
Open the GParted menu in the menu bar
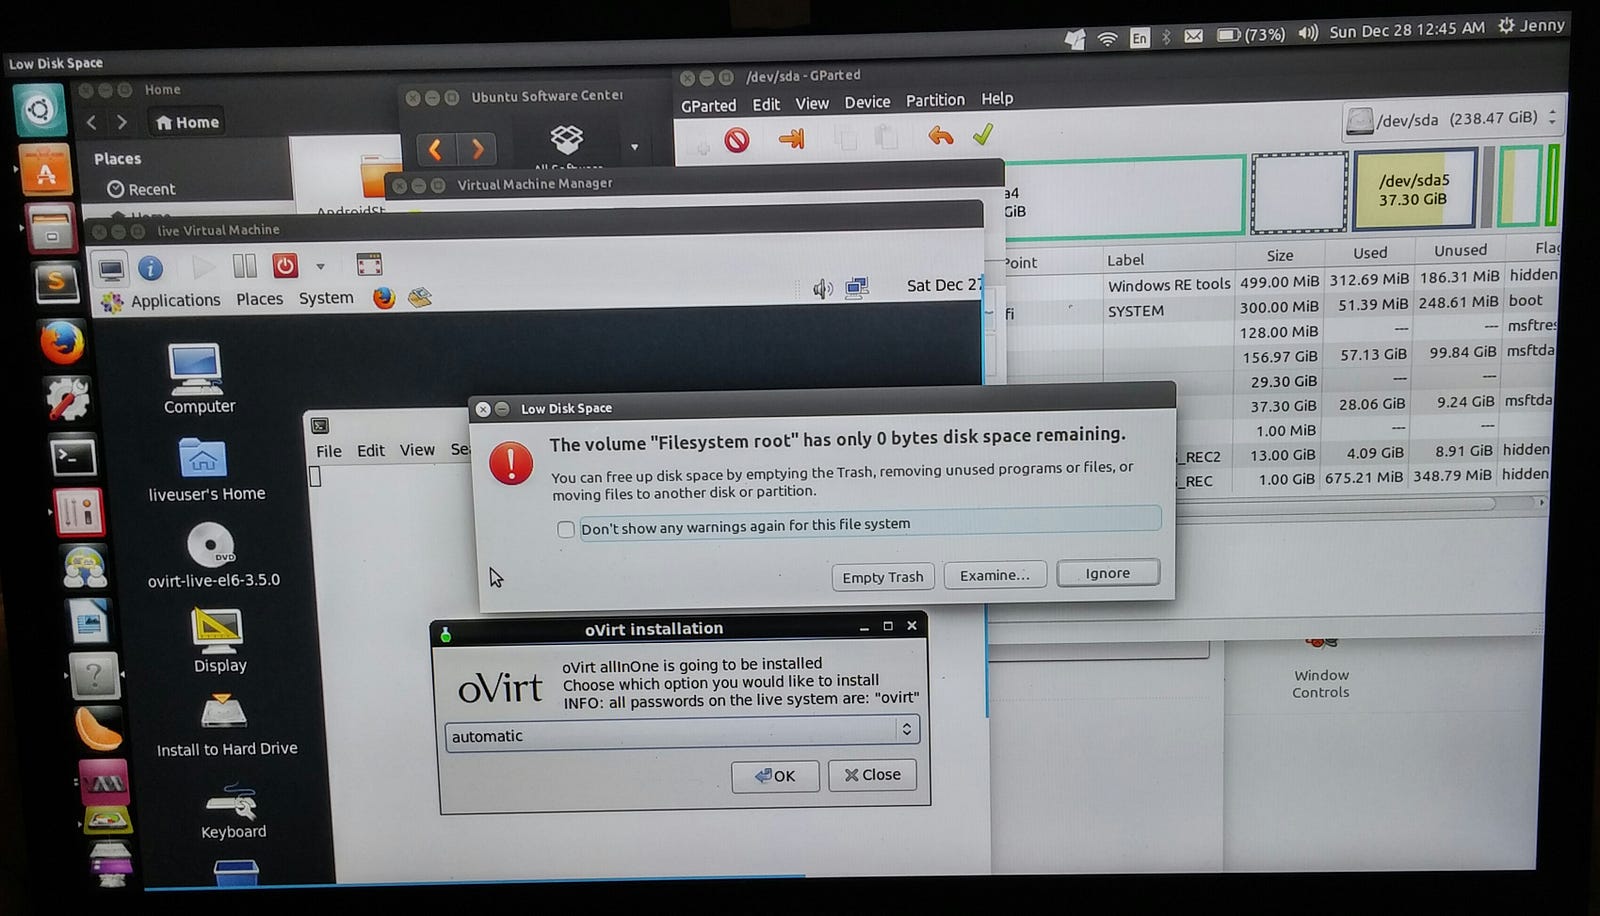(708, 105)
